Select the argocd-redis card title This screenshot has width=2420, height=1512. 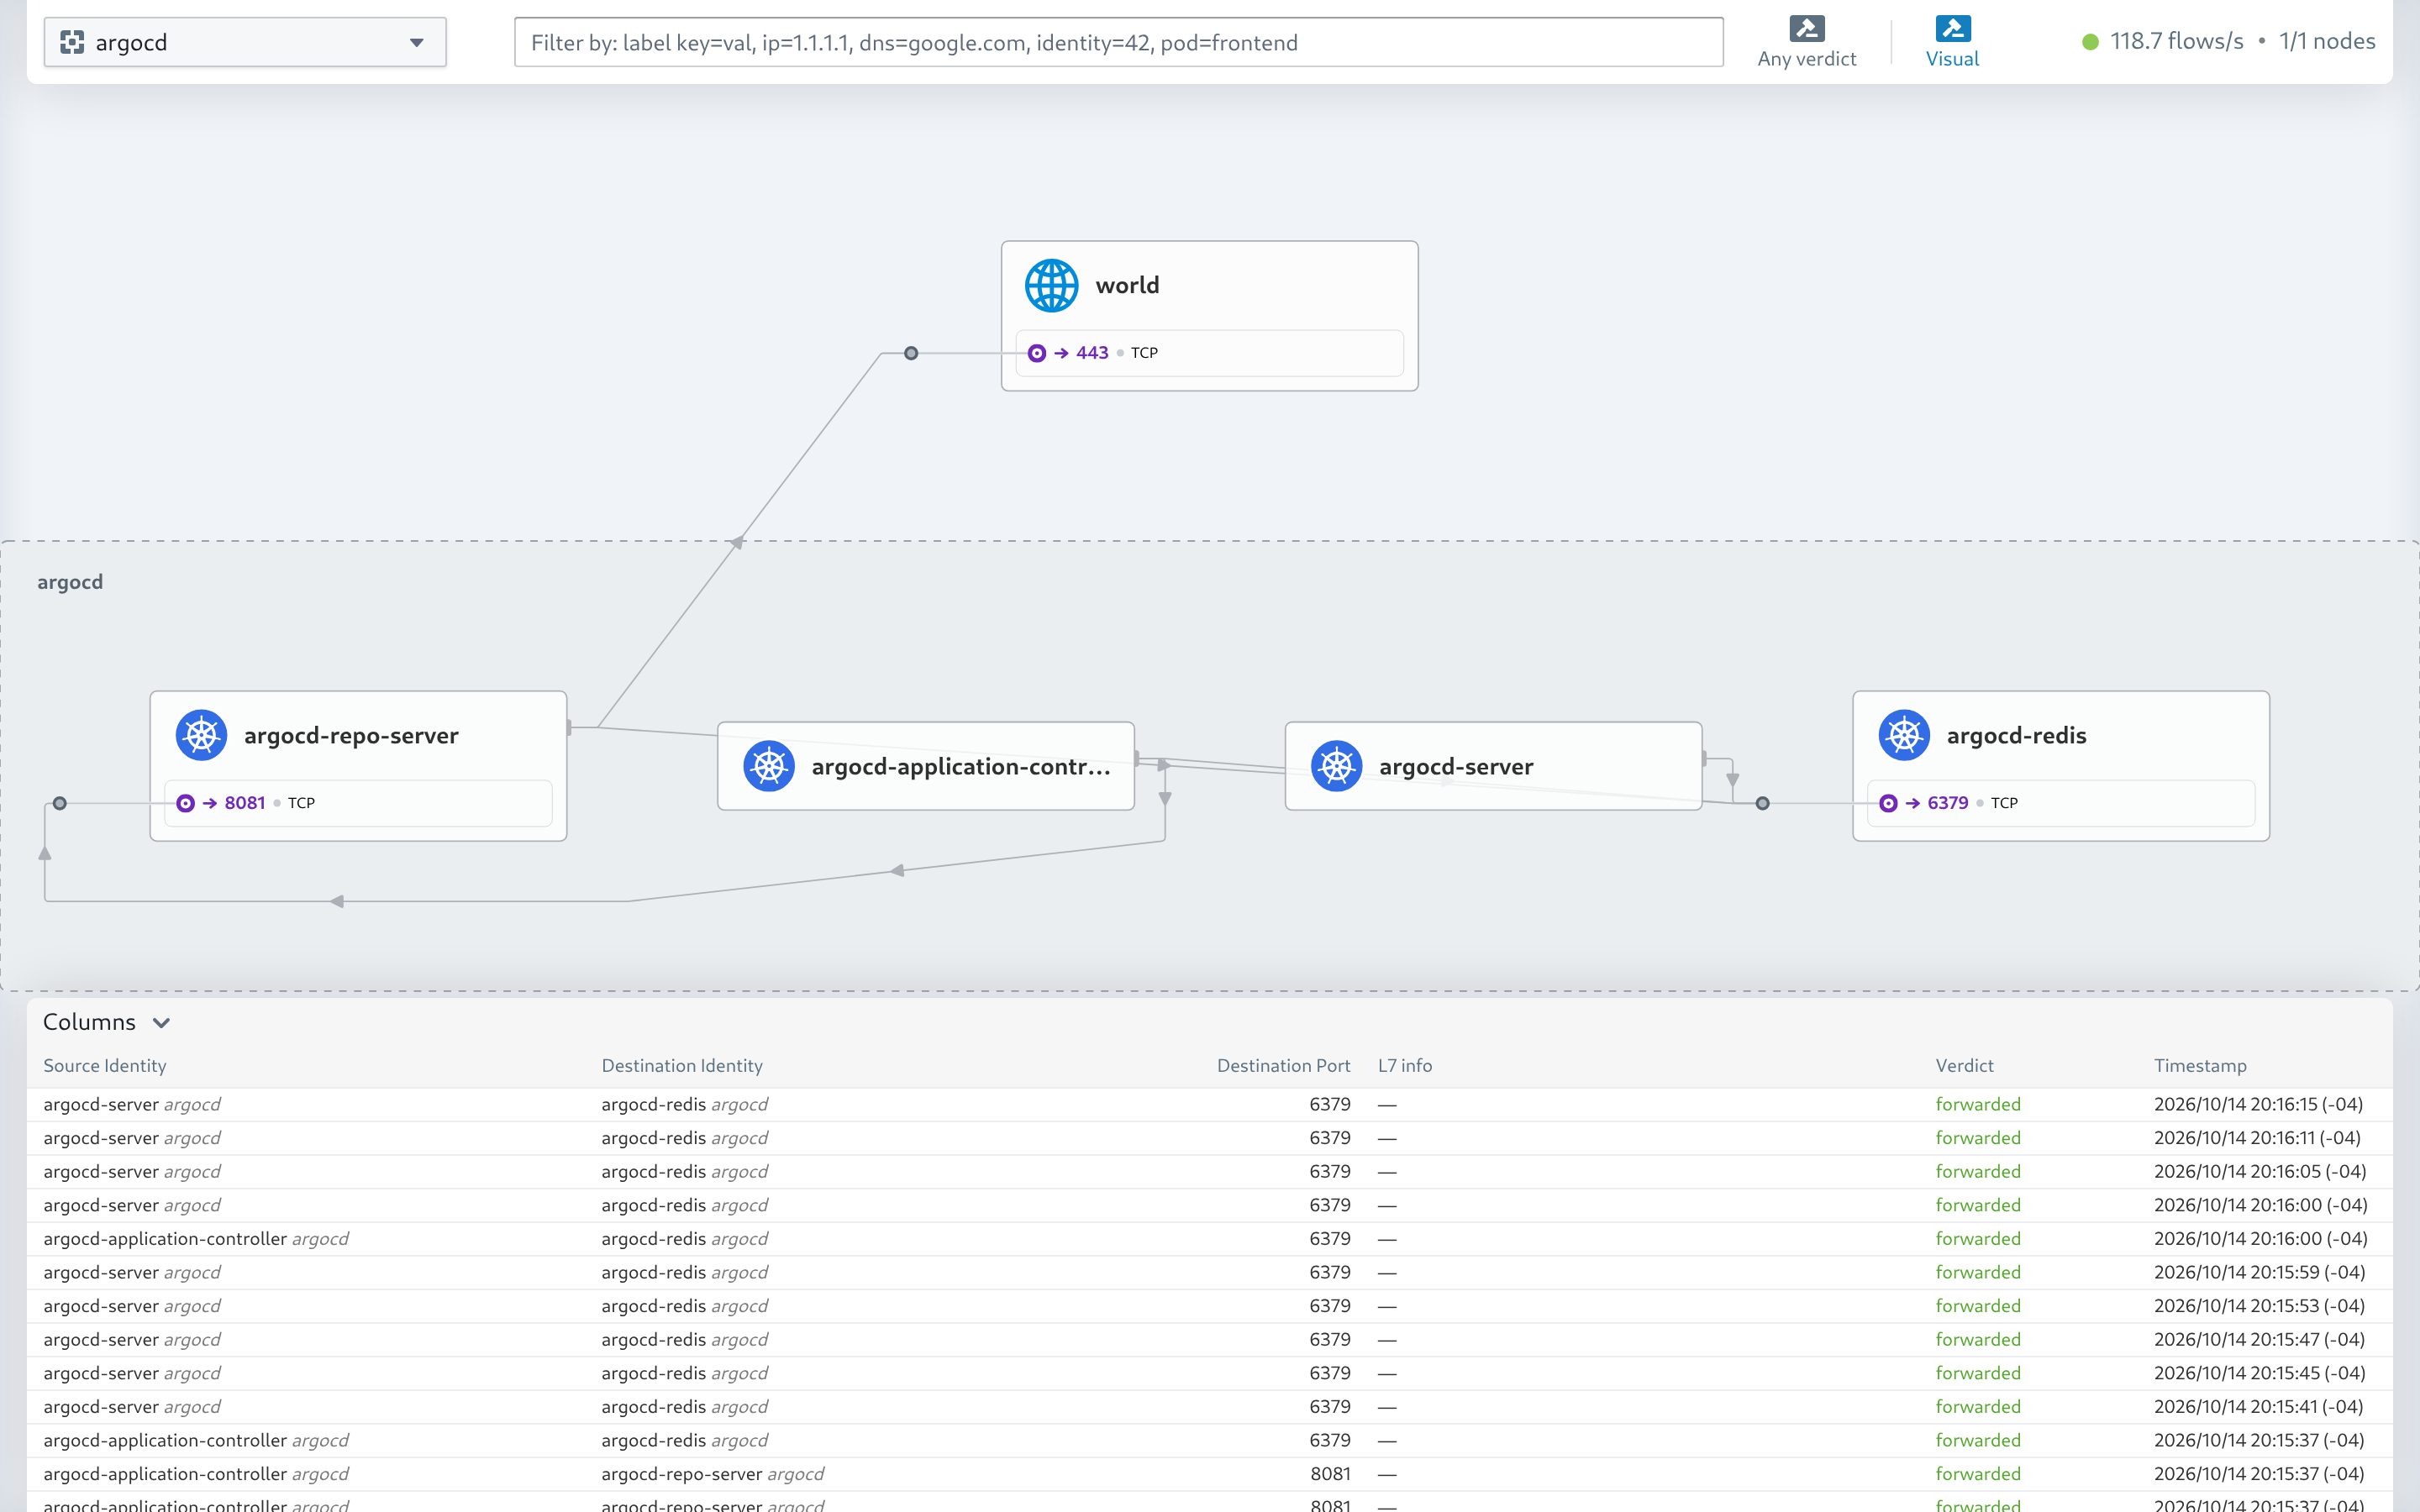click(2016, 736)
